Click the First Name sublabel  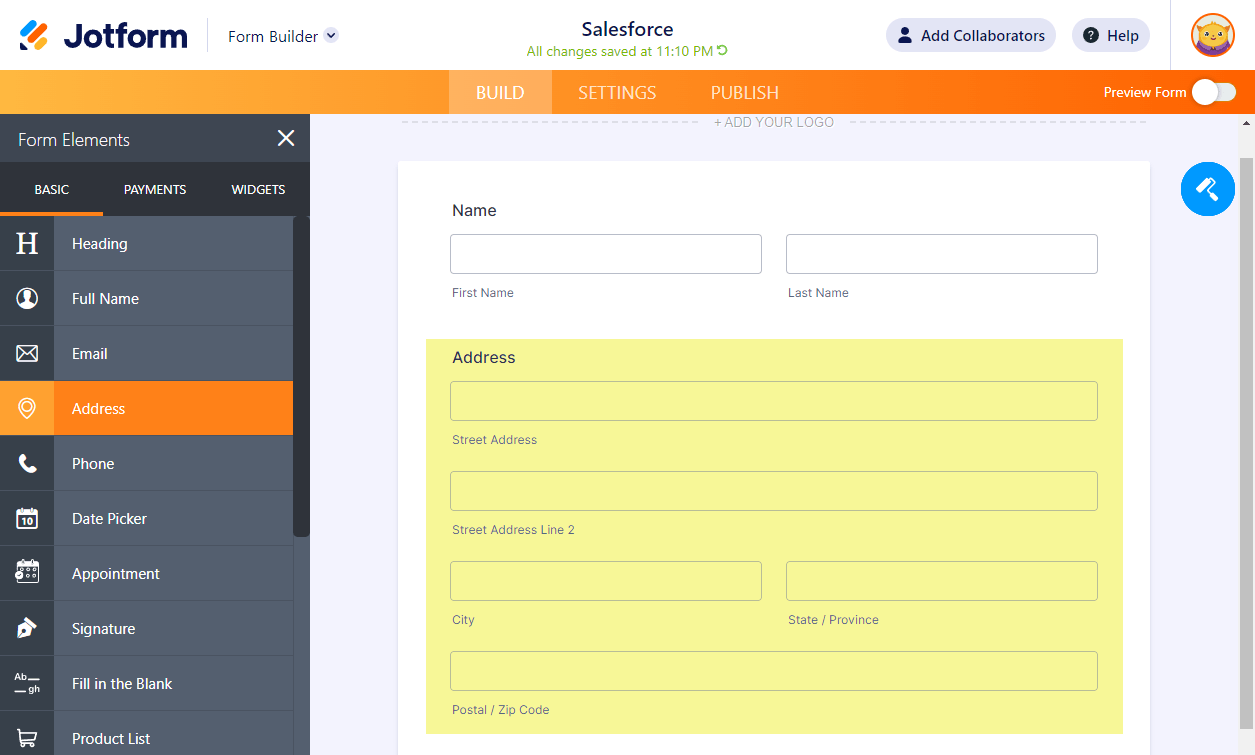click(x=483, y=293)
